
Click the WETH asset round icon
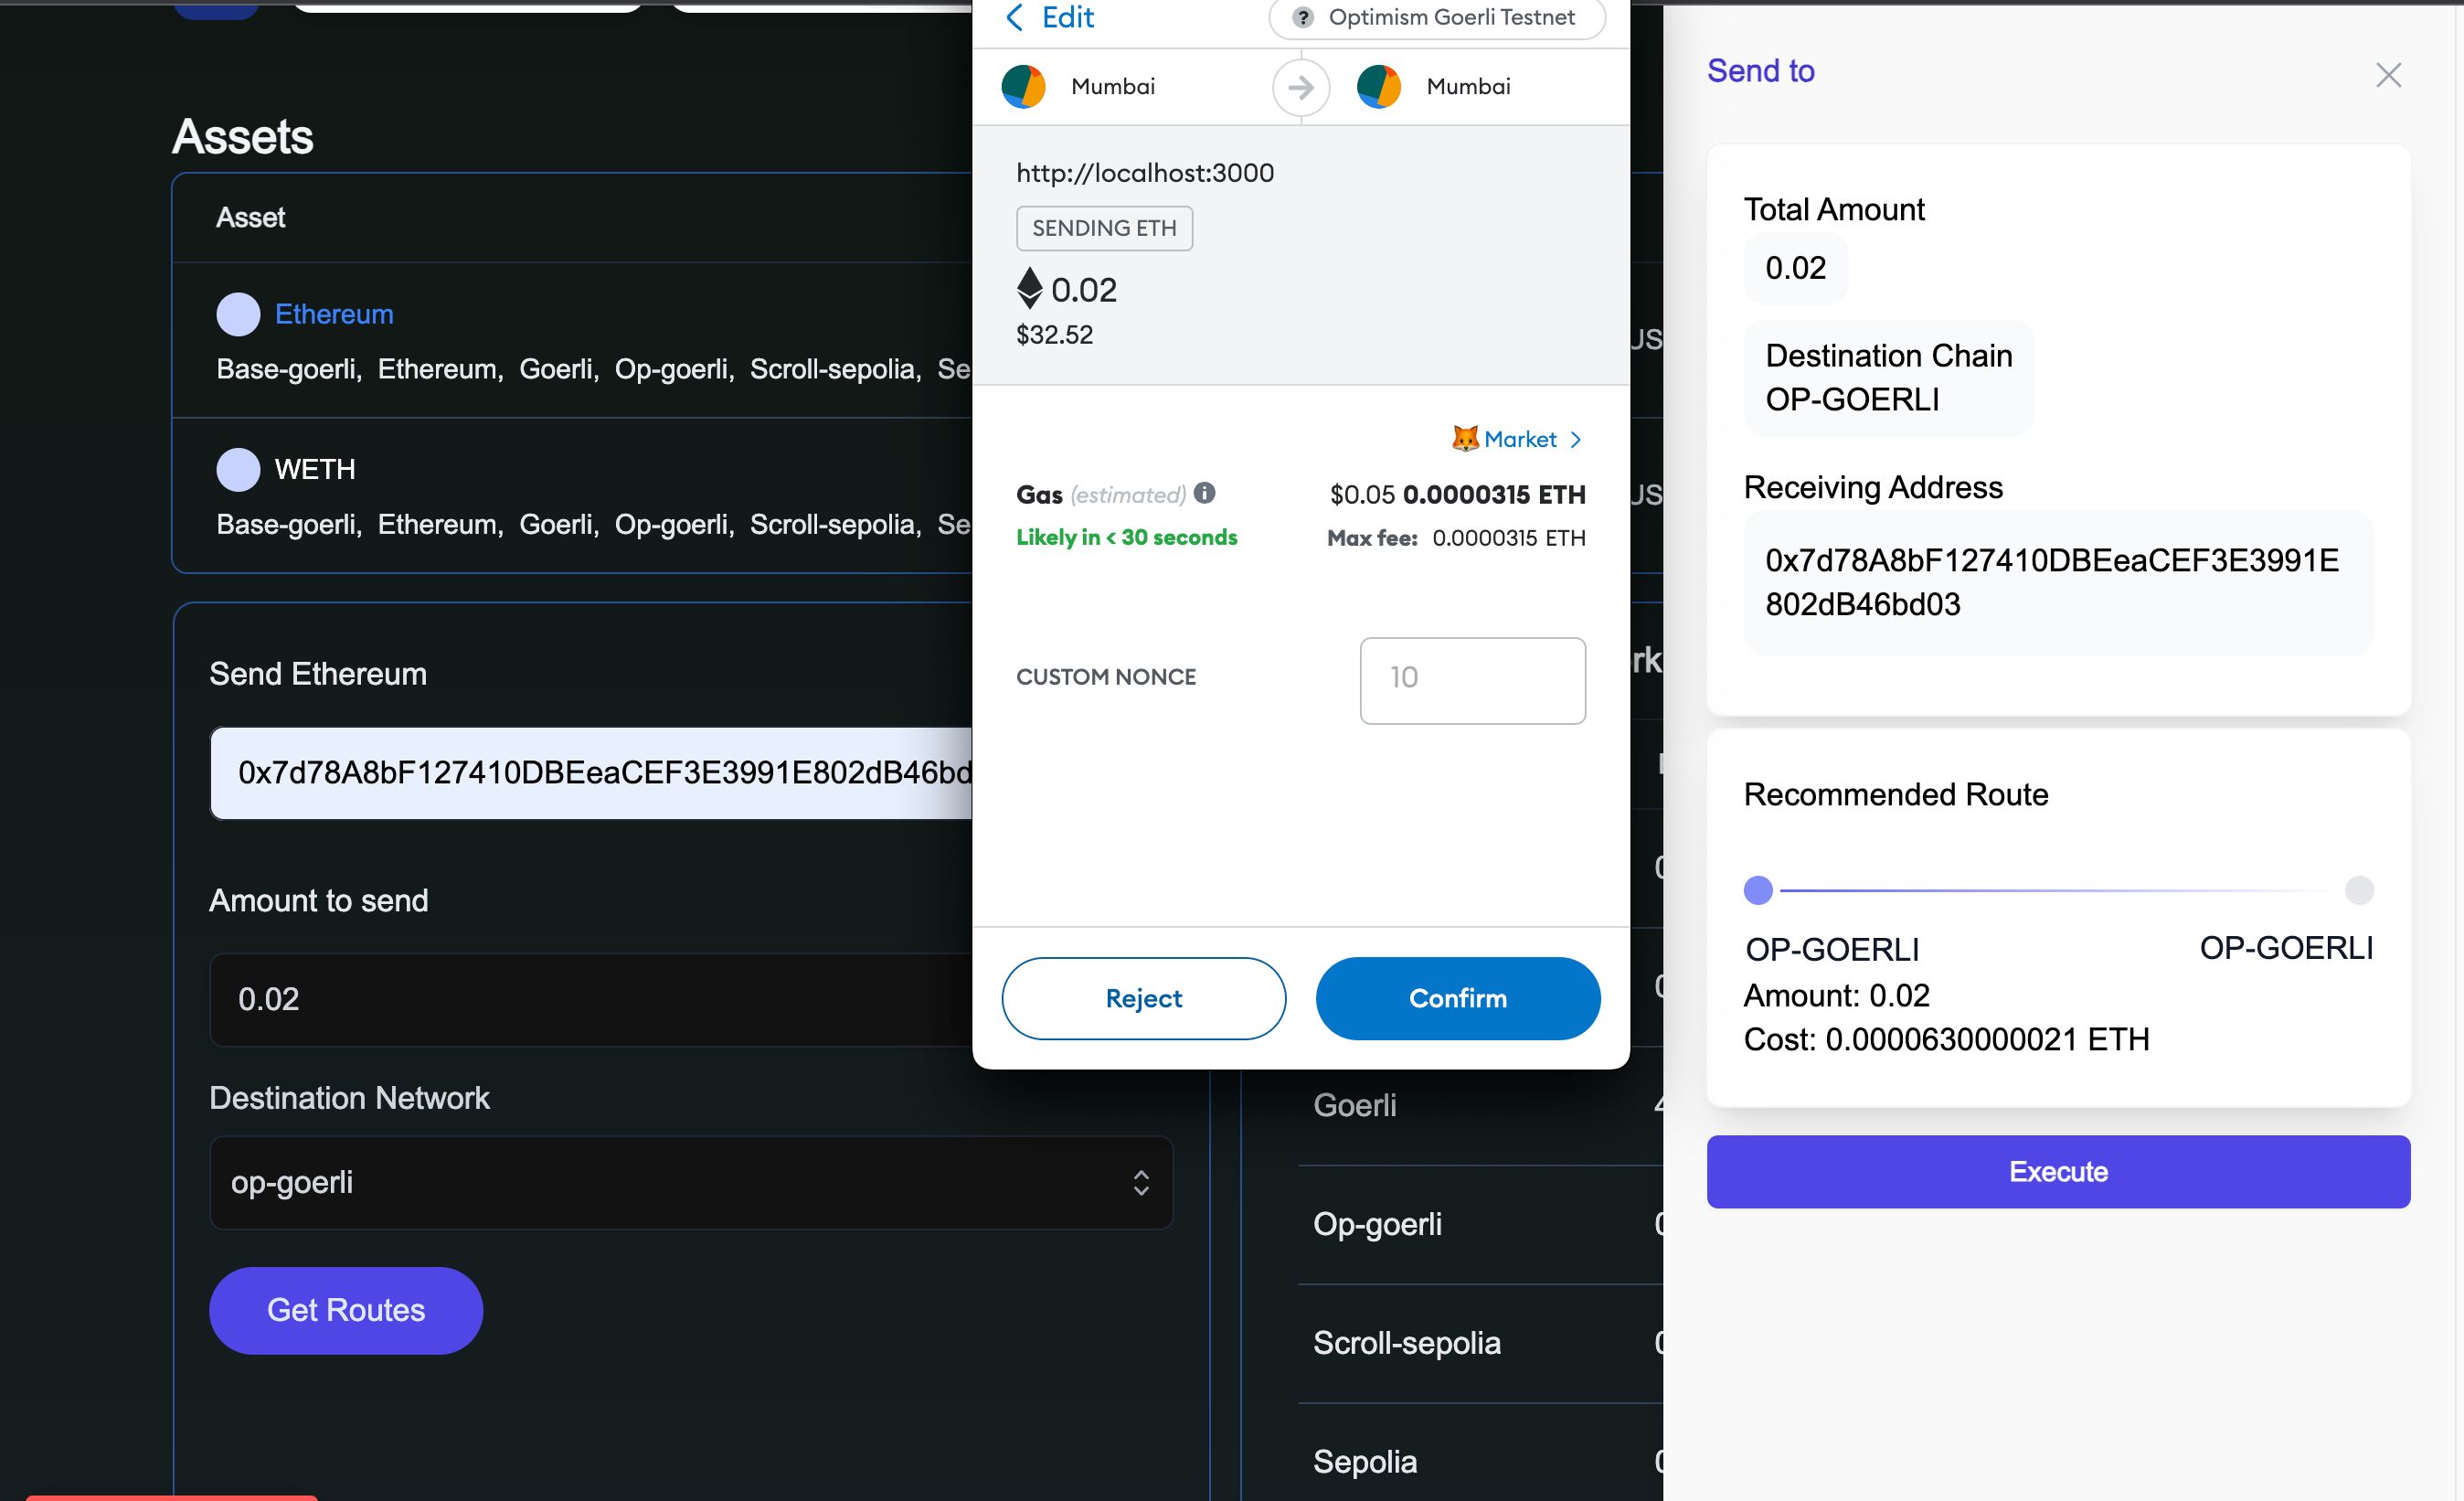(x=238, y=469)
